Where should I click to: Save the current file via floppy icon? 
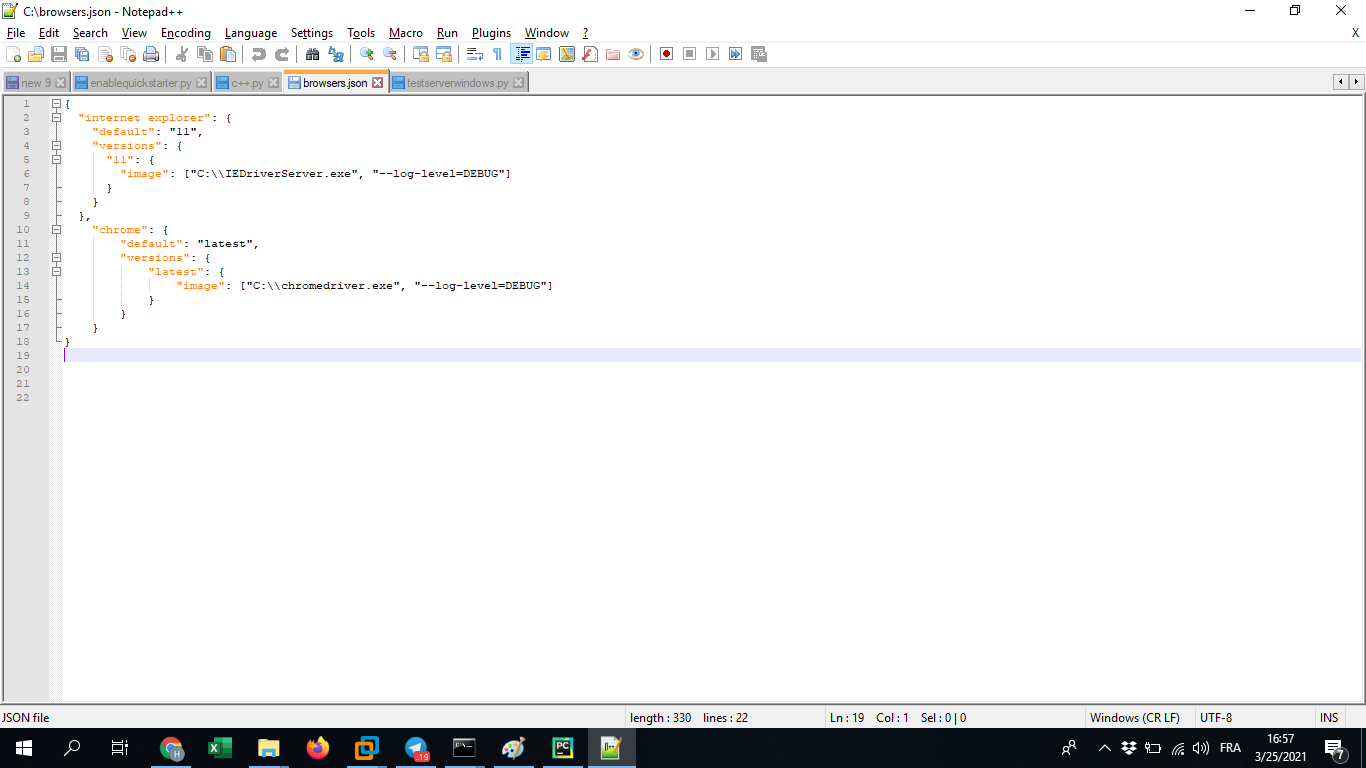(59, 54)
